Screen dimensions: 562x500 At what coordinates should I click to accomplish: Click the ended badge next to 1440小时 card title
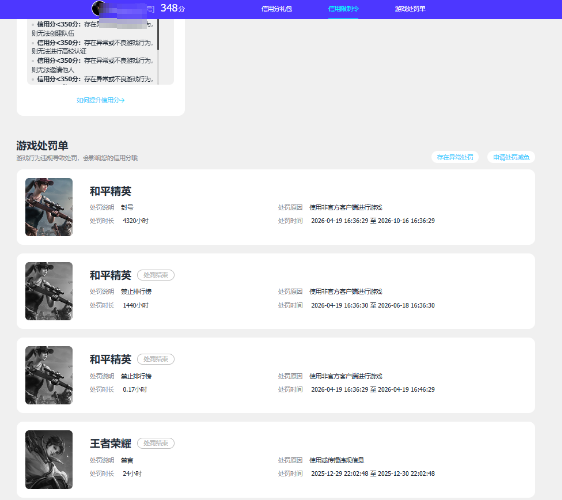pos(156,275)
